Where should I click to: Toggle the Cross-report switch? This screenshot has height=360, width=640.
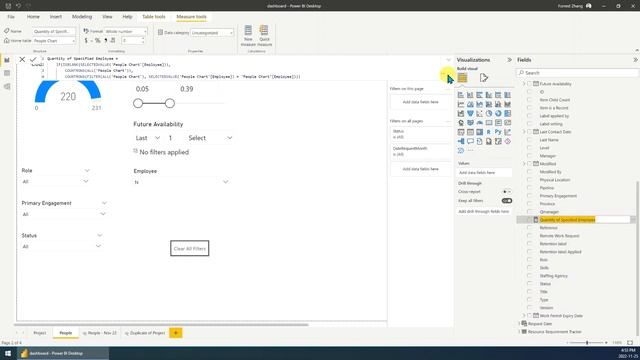click(x=507, y=191)
